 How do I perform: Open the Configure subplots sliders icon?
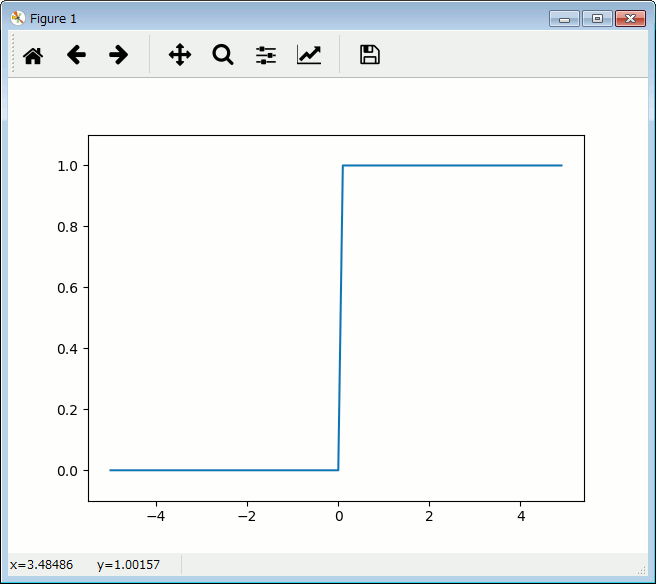[265, 55]
